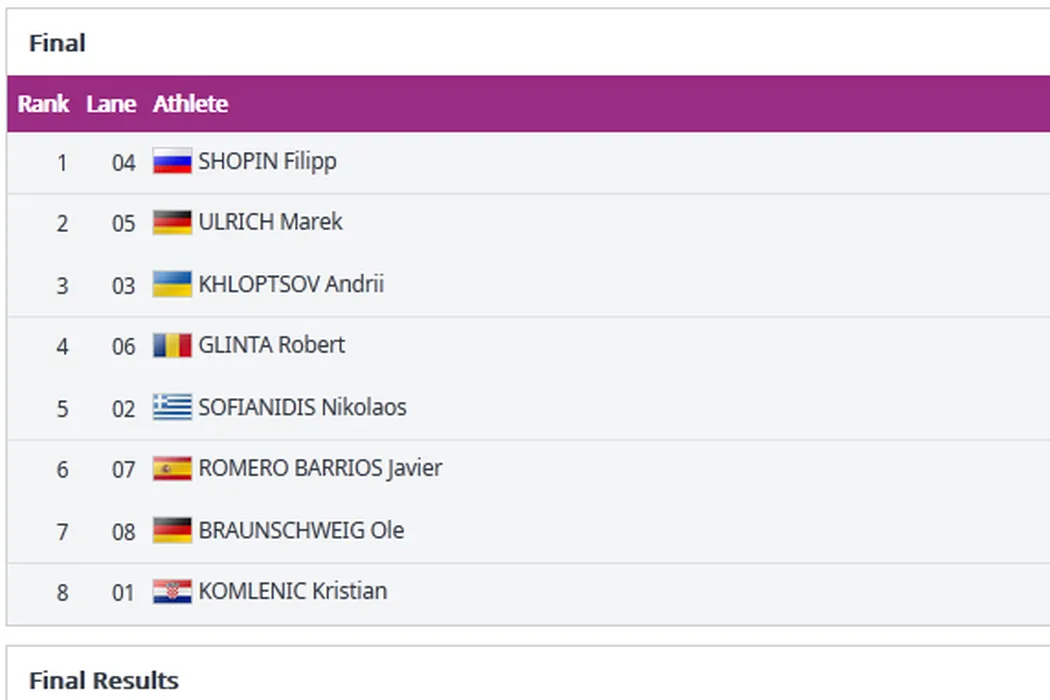Image resolution: width=1050 pixels, height=700 pixels.
Task: Click the Spanish flag beside Romero Barrios
Action: pos(172,468)
